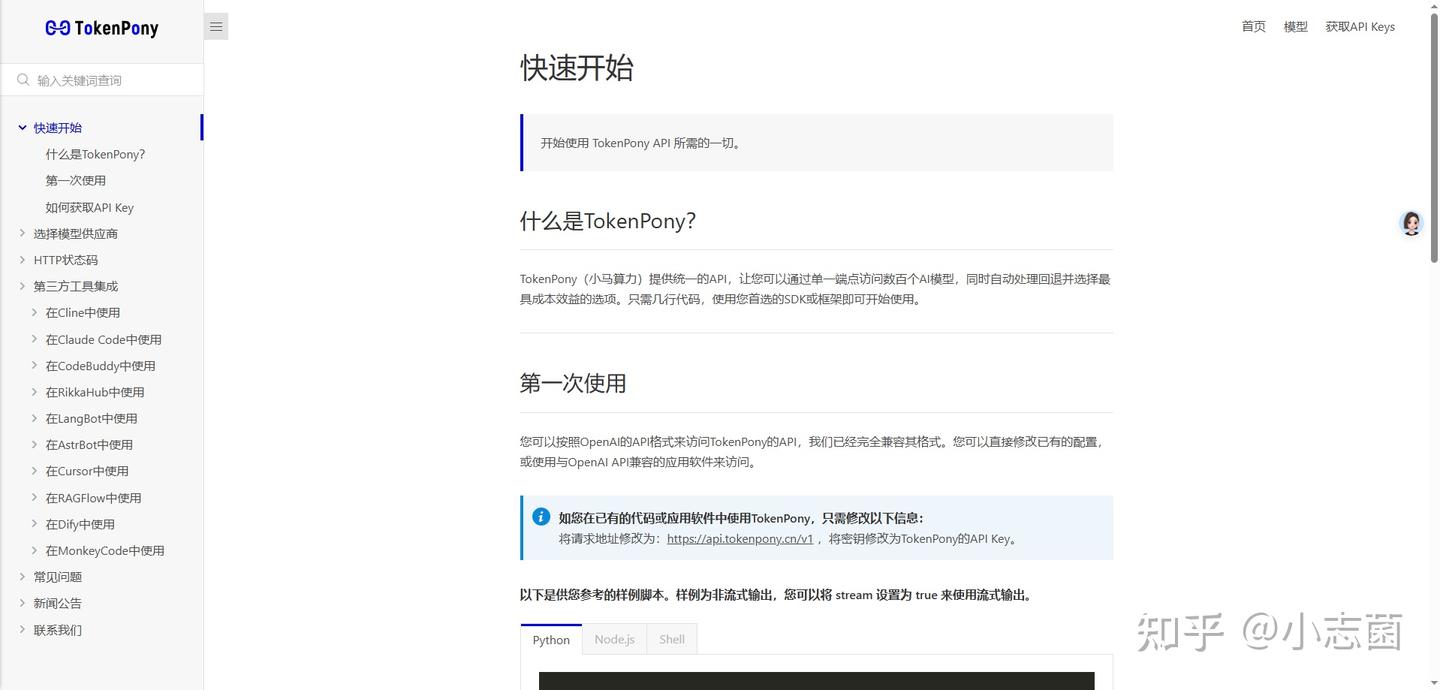Open 在AstrBot中使用 page
Viewport: 1440px width, 690px height.
(x=89, y=445)
